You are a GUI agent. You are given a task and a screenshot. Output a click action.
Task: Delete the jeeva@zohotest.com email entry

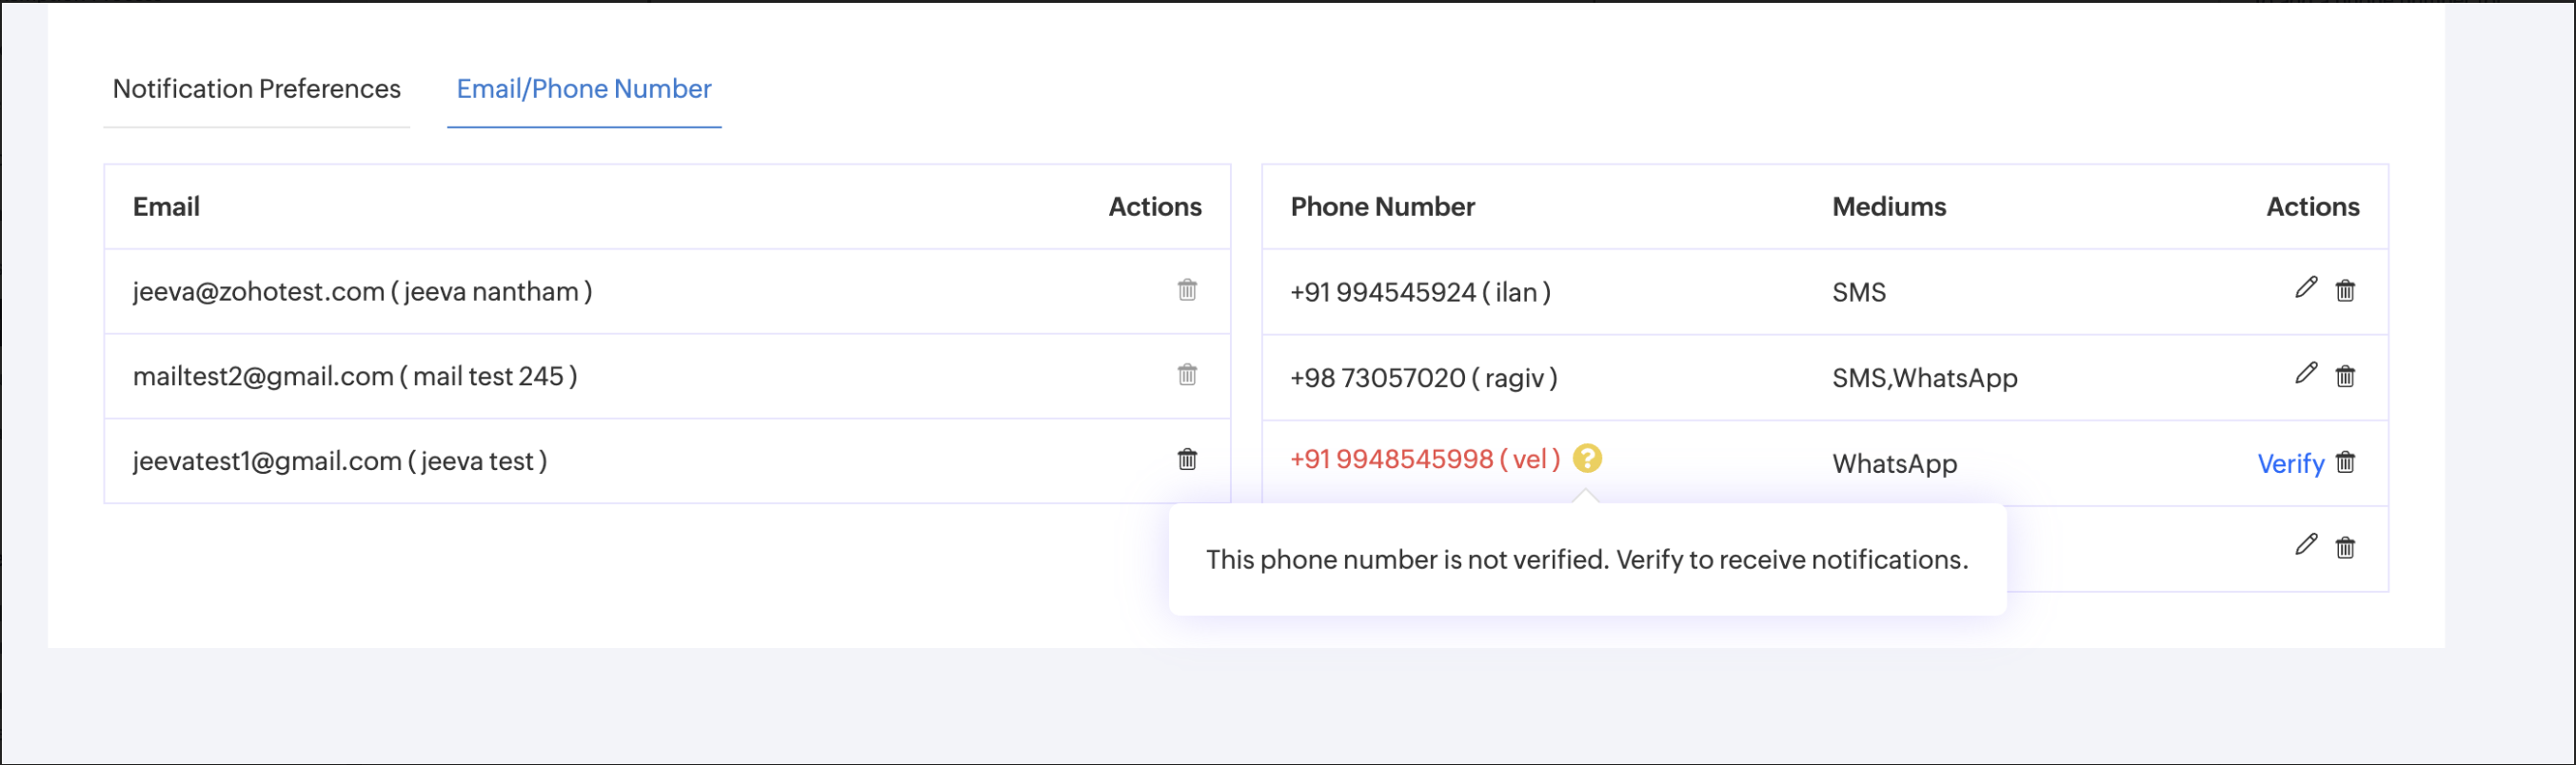pyautogui.click(x=1187, y=290)
